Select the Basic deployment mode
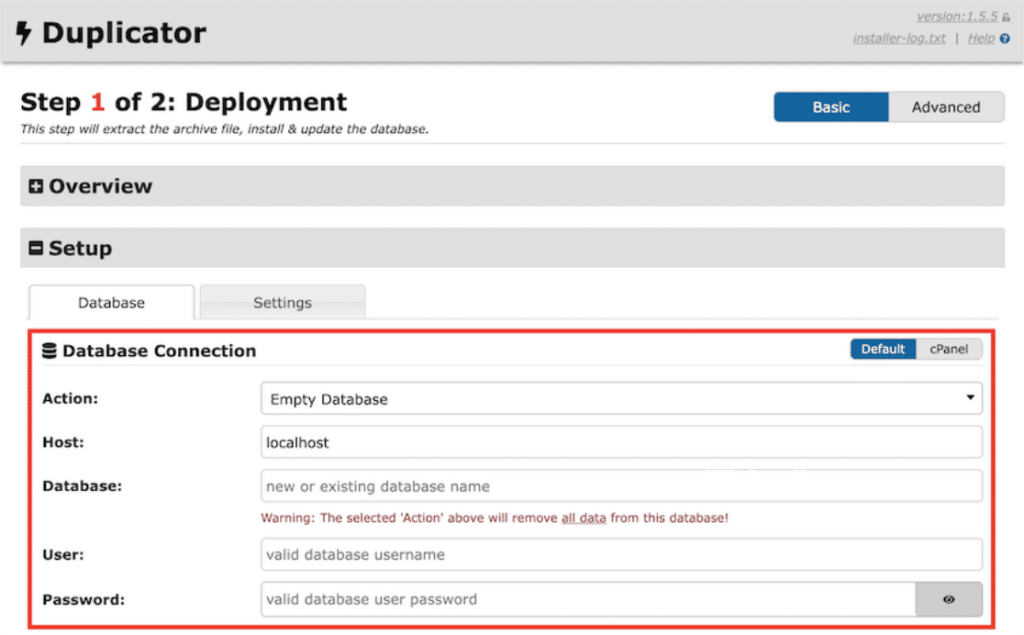 (831, 106)
